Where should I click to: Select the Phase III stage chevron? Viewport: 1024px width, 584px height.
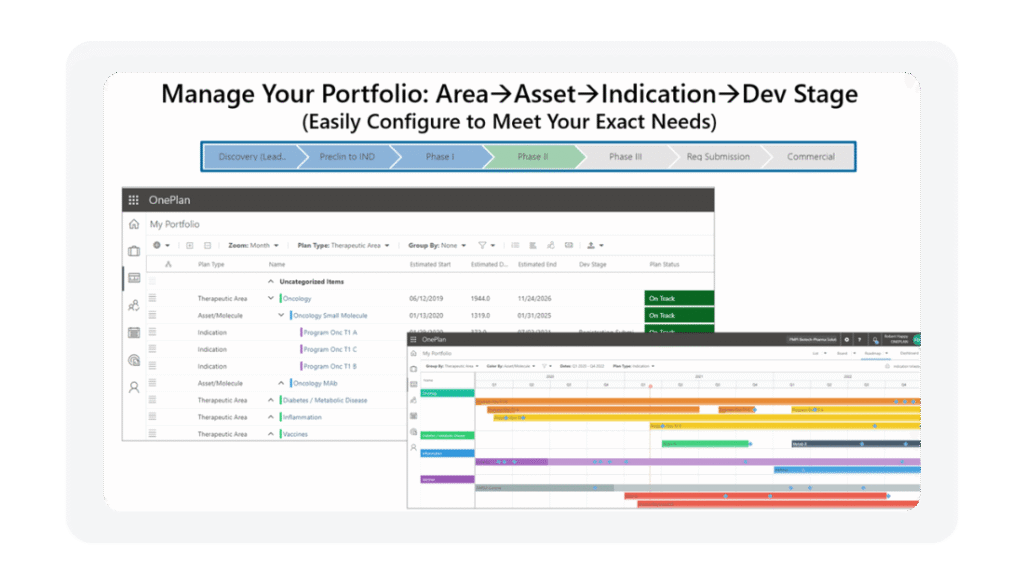(626, 157)
